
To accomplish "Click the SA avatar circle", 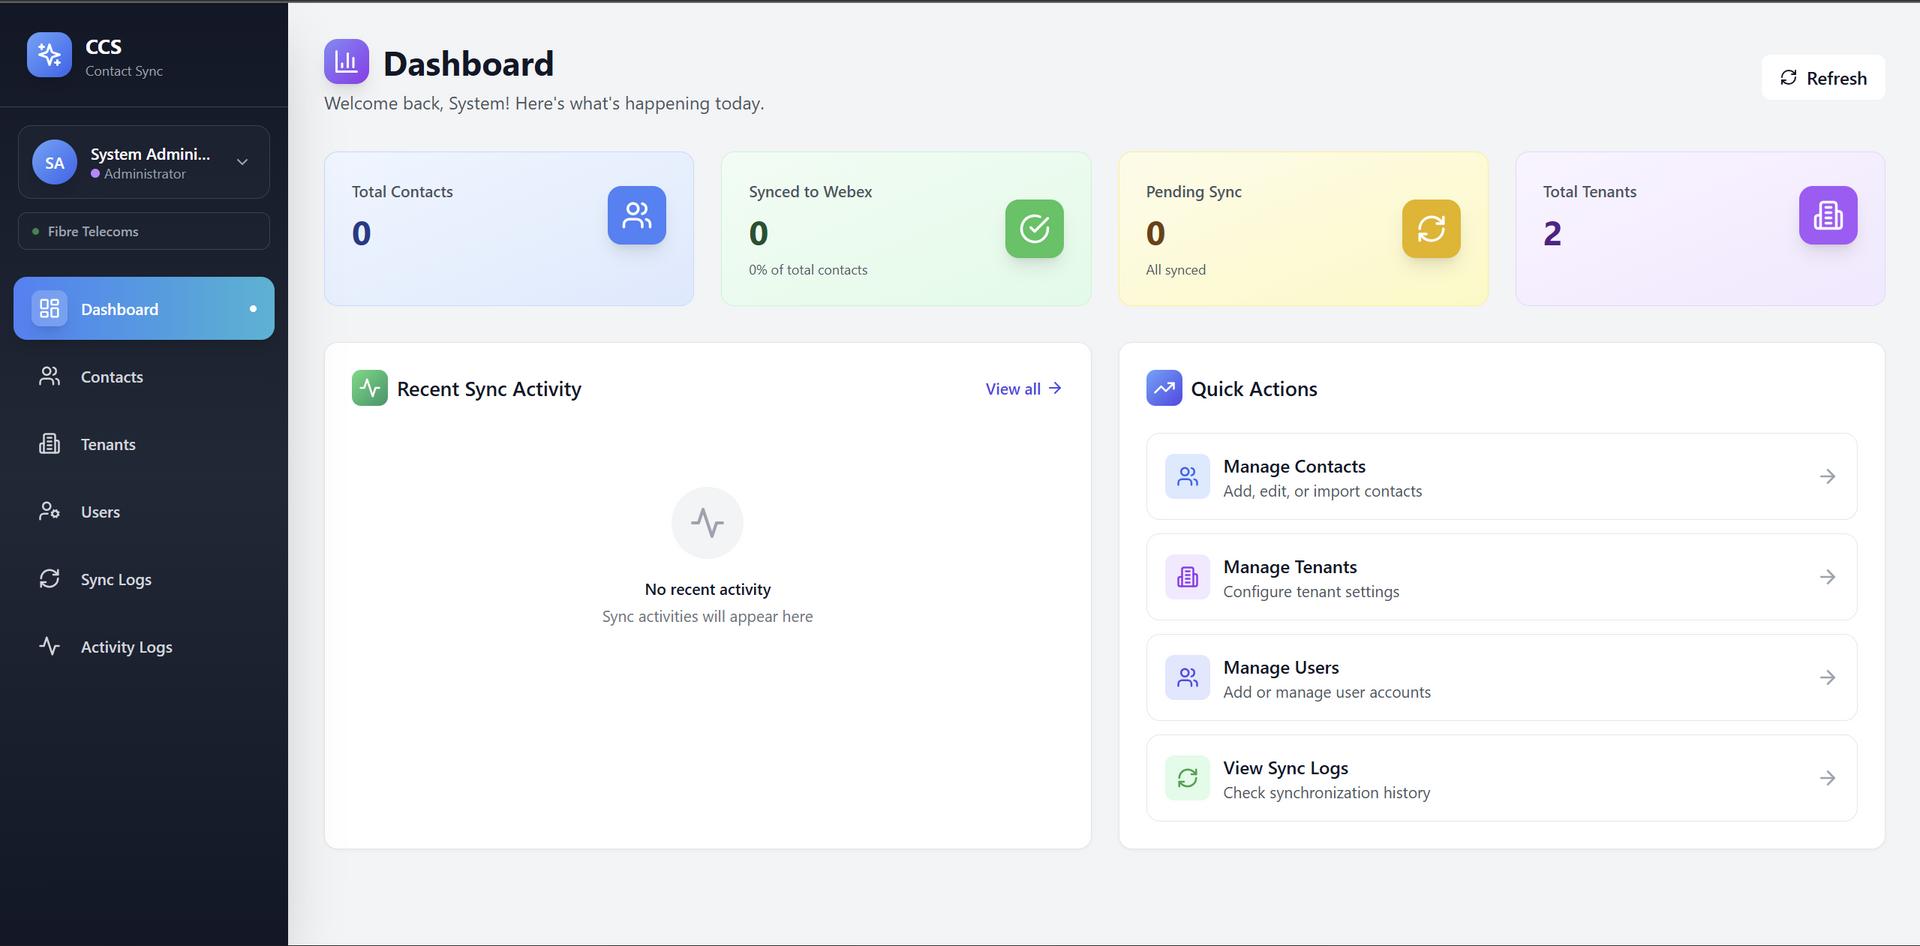I will 55,161.
